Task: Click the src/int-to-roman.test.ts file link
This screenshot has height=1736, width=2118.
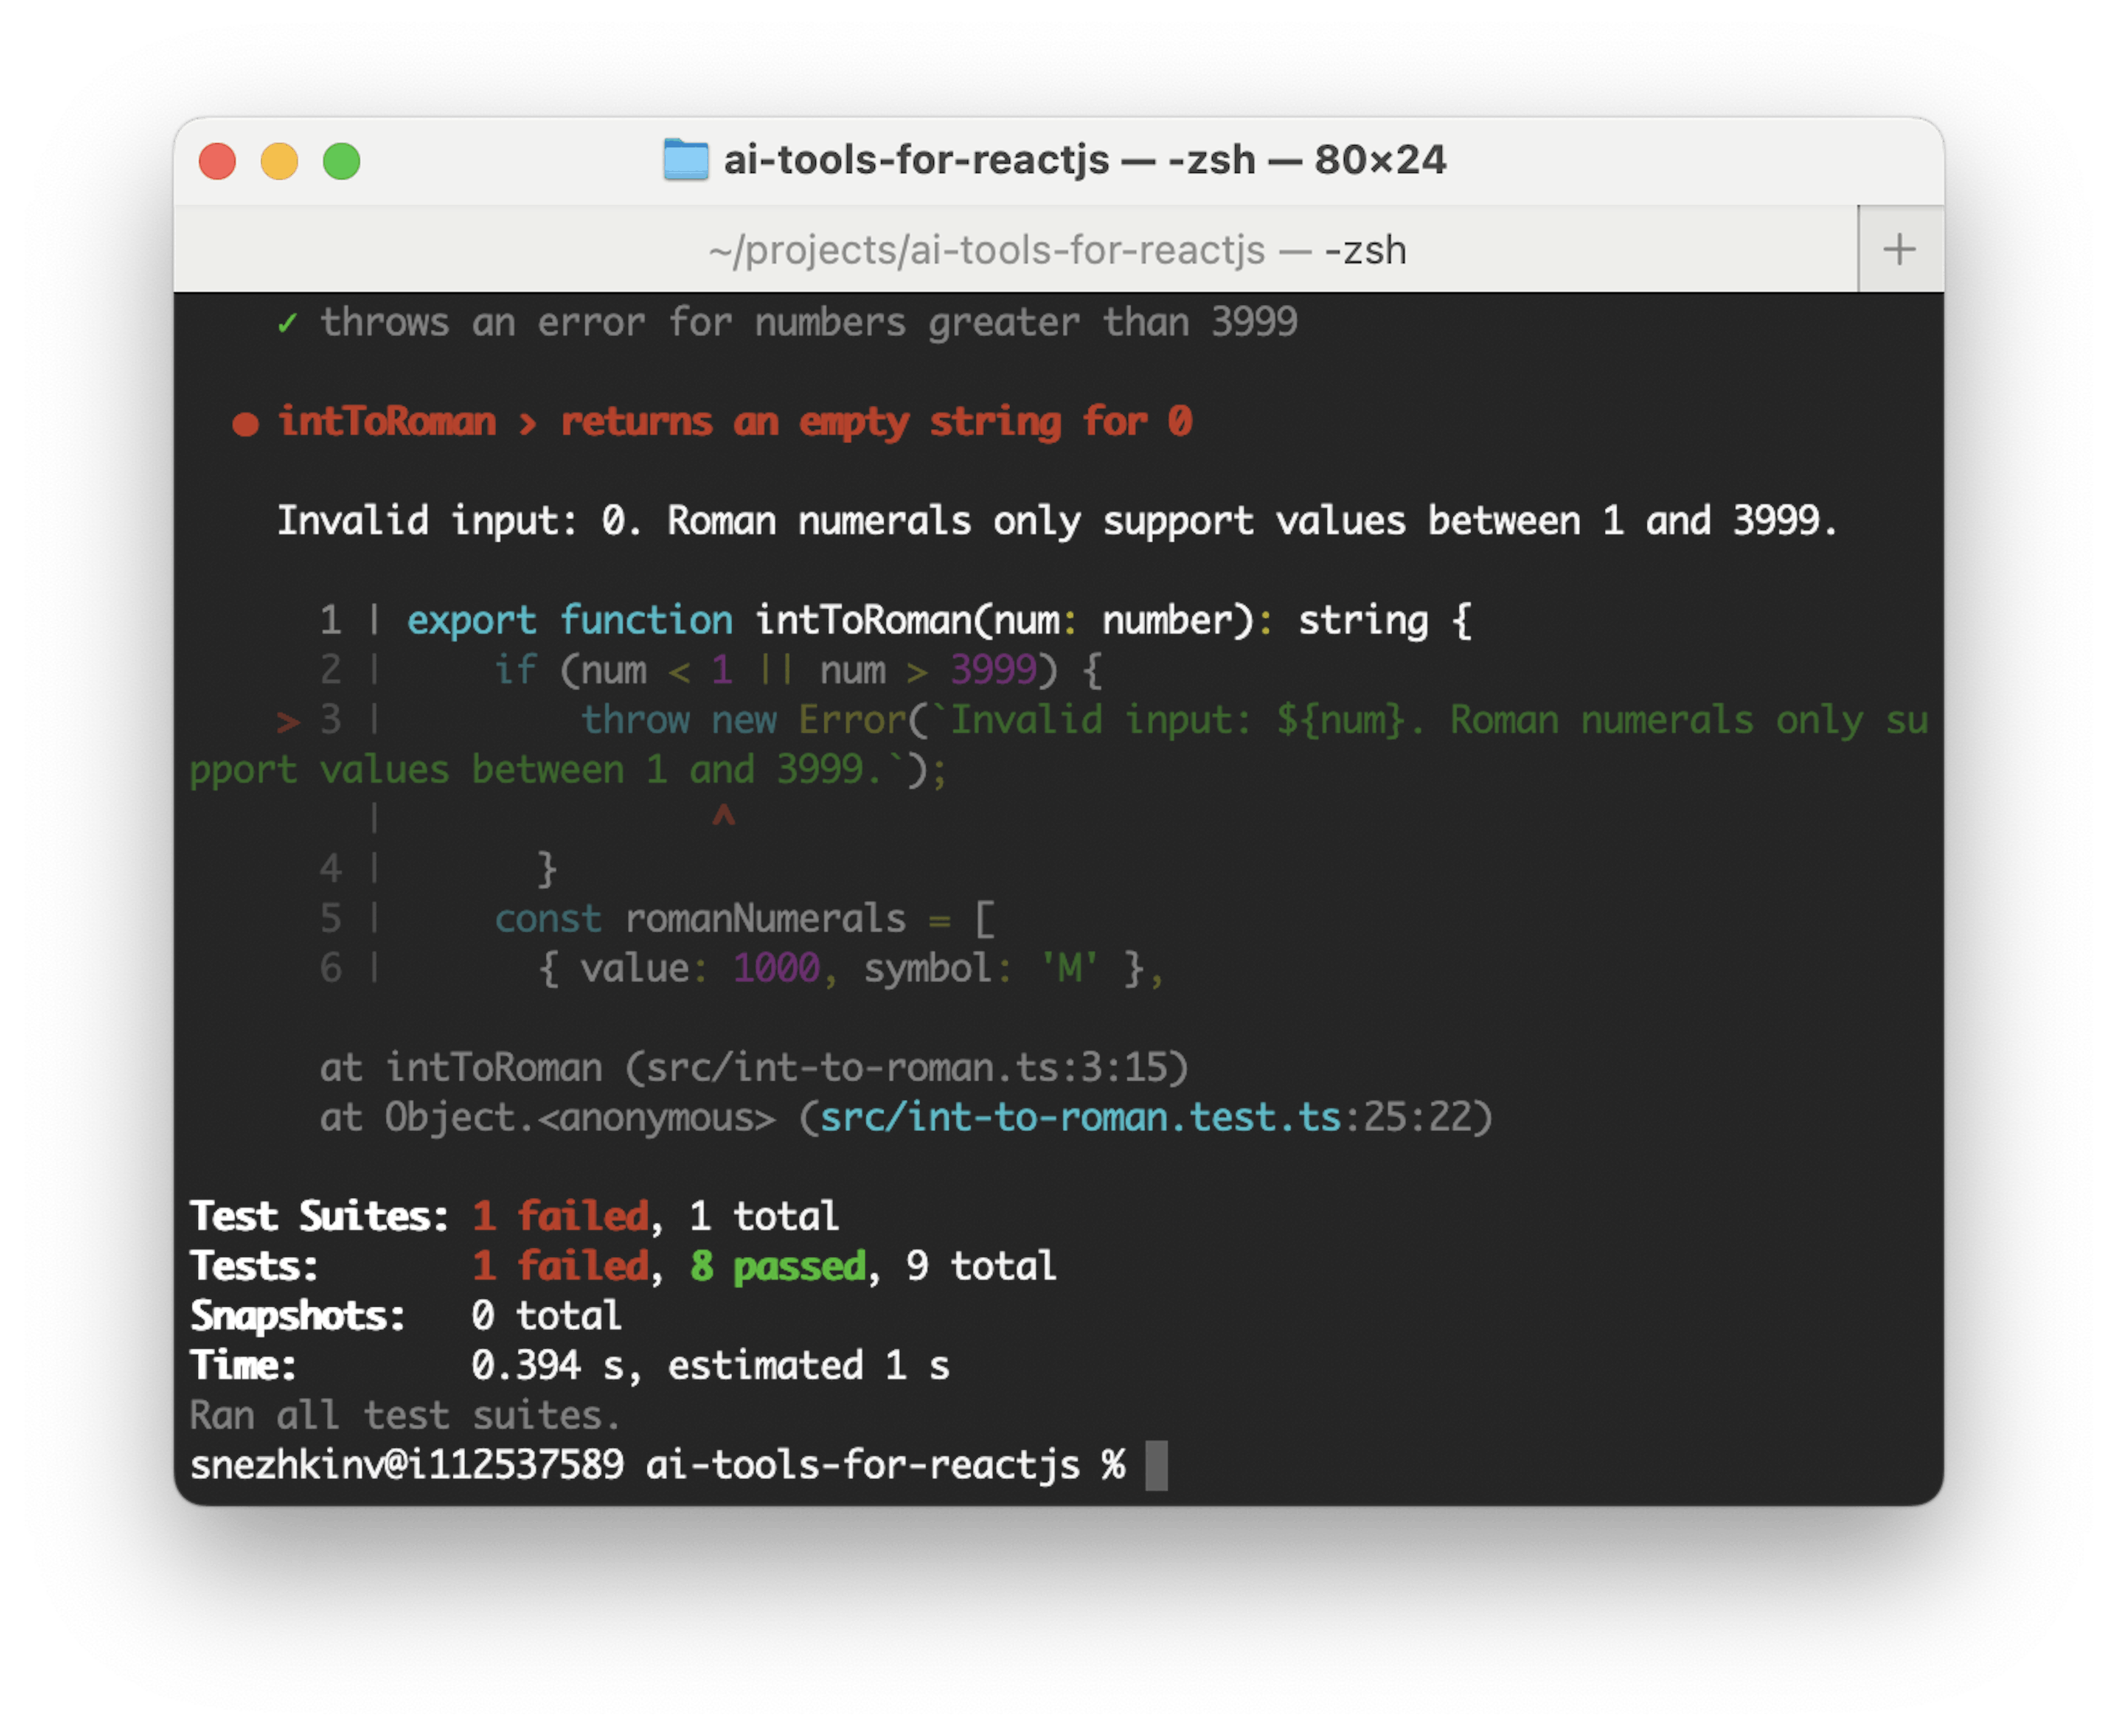Action: (x=1079, y=1117)
